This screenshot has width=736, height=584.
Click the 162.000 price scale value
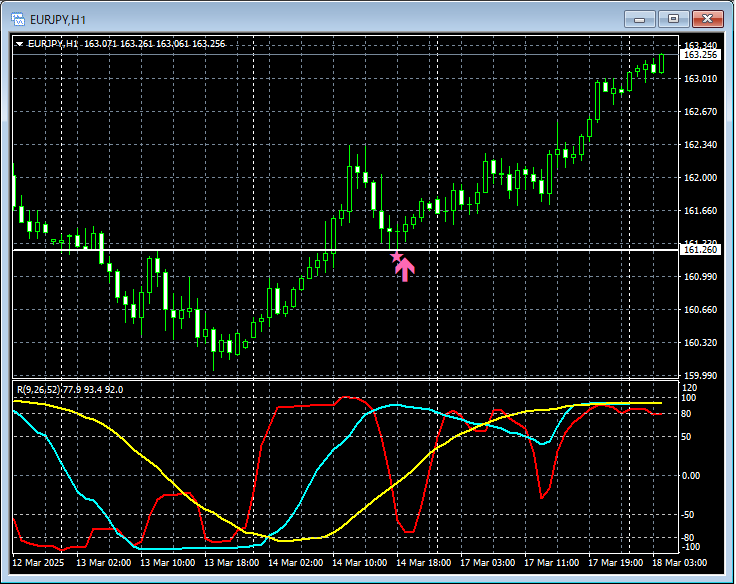[x=700, y=177]
